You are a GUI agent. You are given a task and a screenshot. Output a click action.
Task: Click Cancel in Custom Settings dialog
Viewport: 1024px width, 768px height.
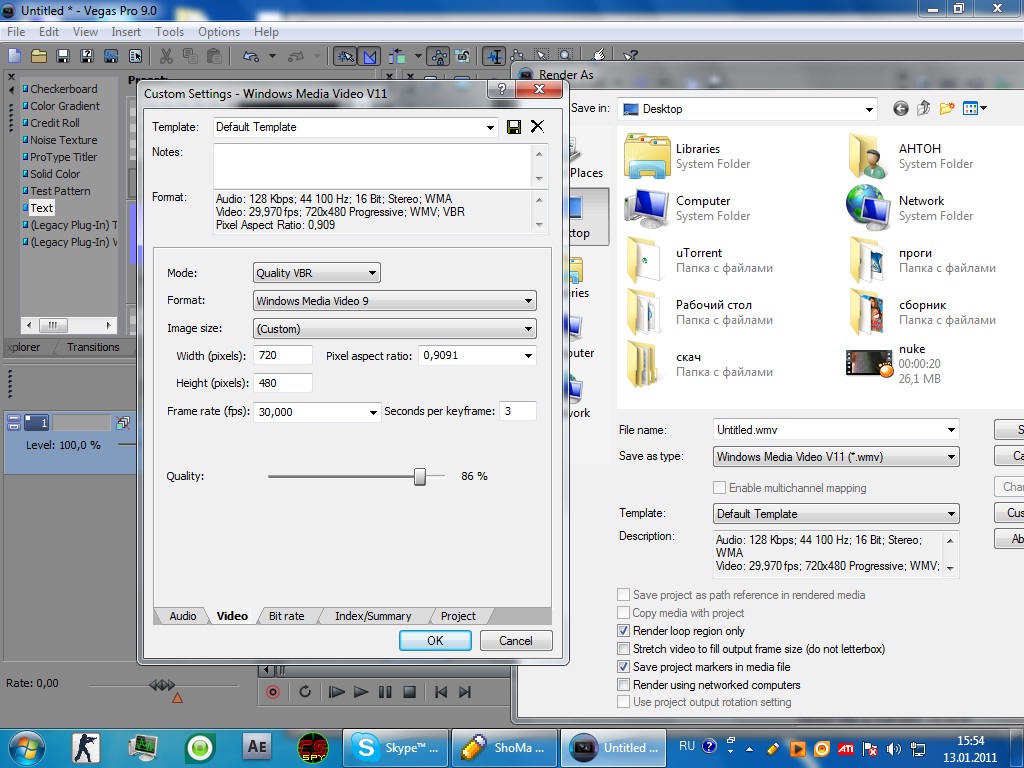click(516, 641)
